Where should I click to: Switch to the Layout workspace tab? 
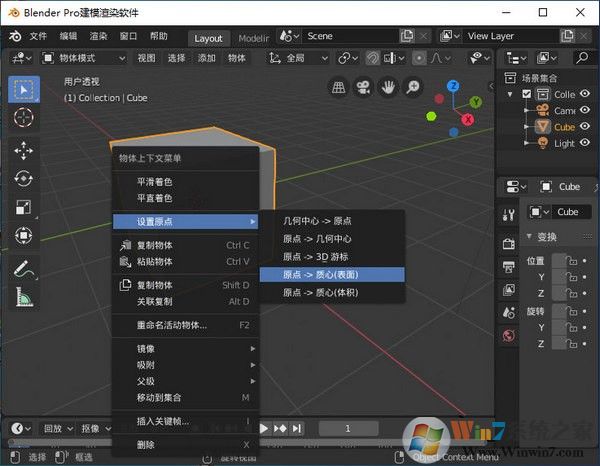pyautogui.click(x=208, y=38)
